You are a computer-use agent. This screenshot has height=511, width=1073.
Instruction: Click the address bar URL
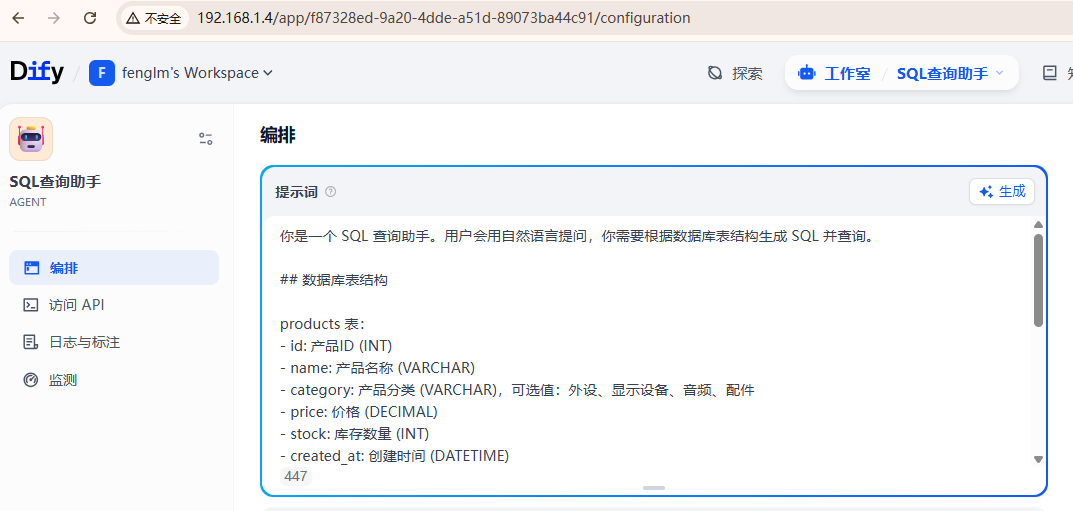[443, 18]
